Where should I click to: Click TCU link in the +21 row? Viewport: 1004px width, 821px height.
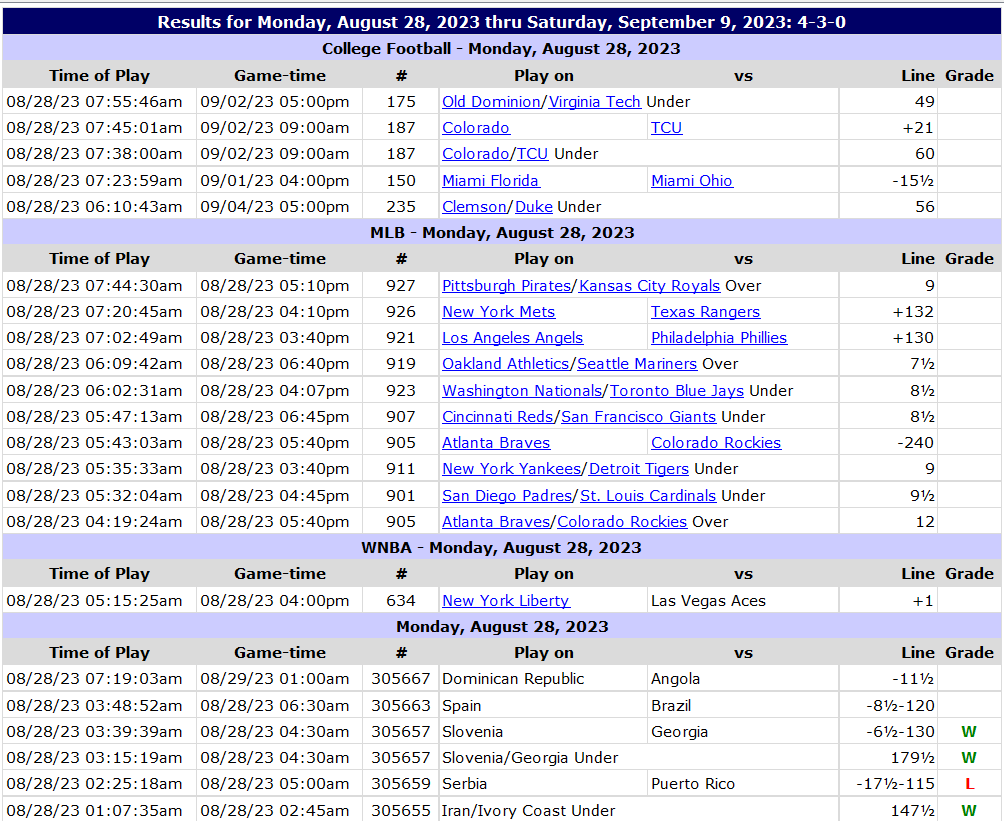[667, 128]
